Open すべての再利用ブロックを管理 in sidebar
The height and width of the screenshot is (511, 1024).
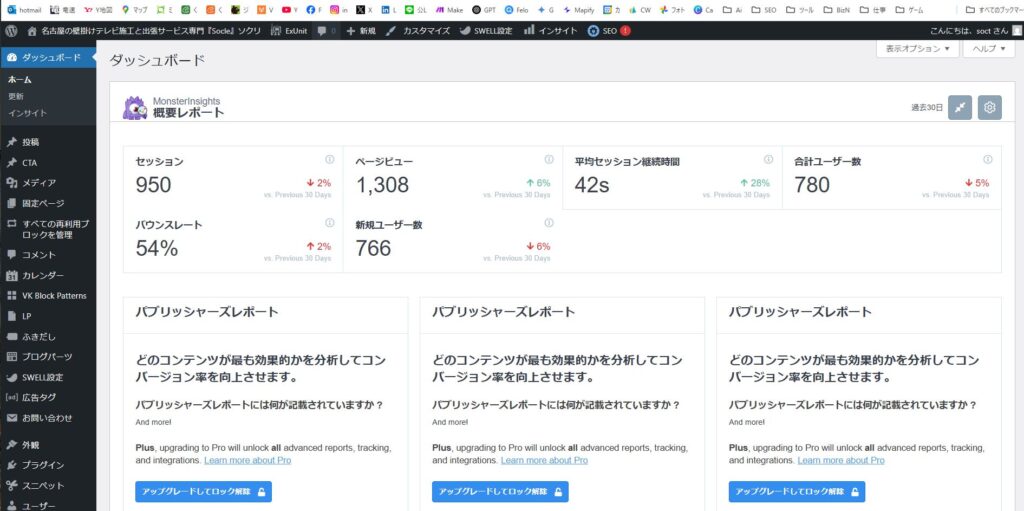pyautogui.click(x=48, y=229)
